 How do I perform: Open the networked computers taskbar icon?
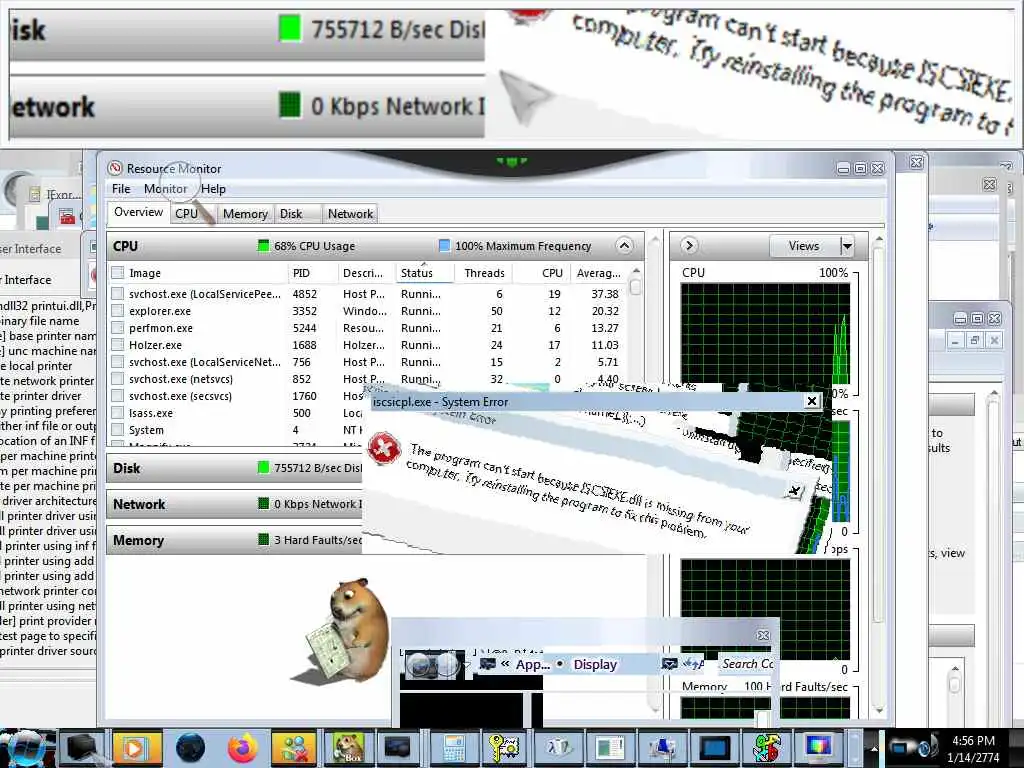coord(662,748)
